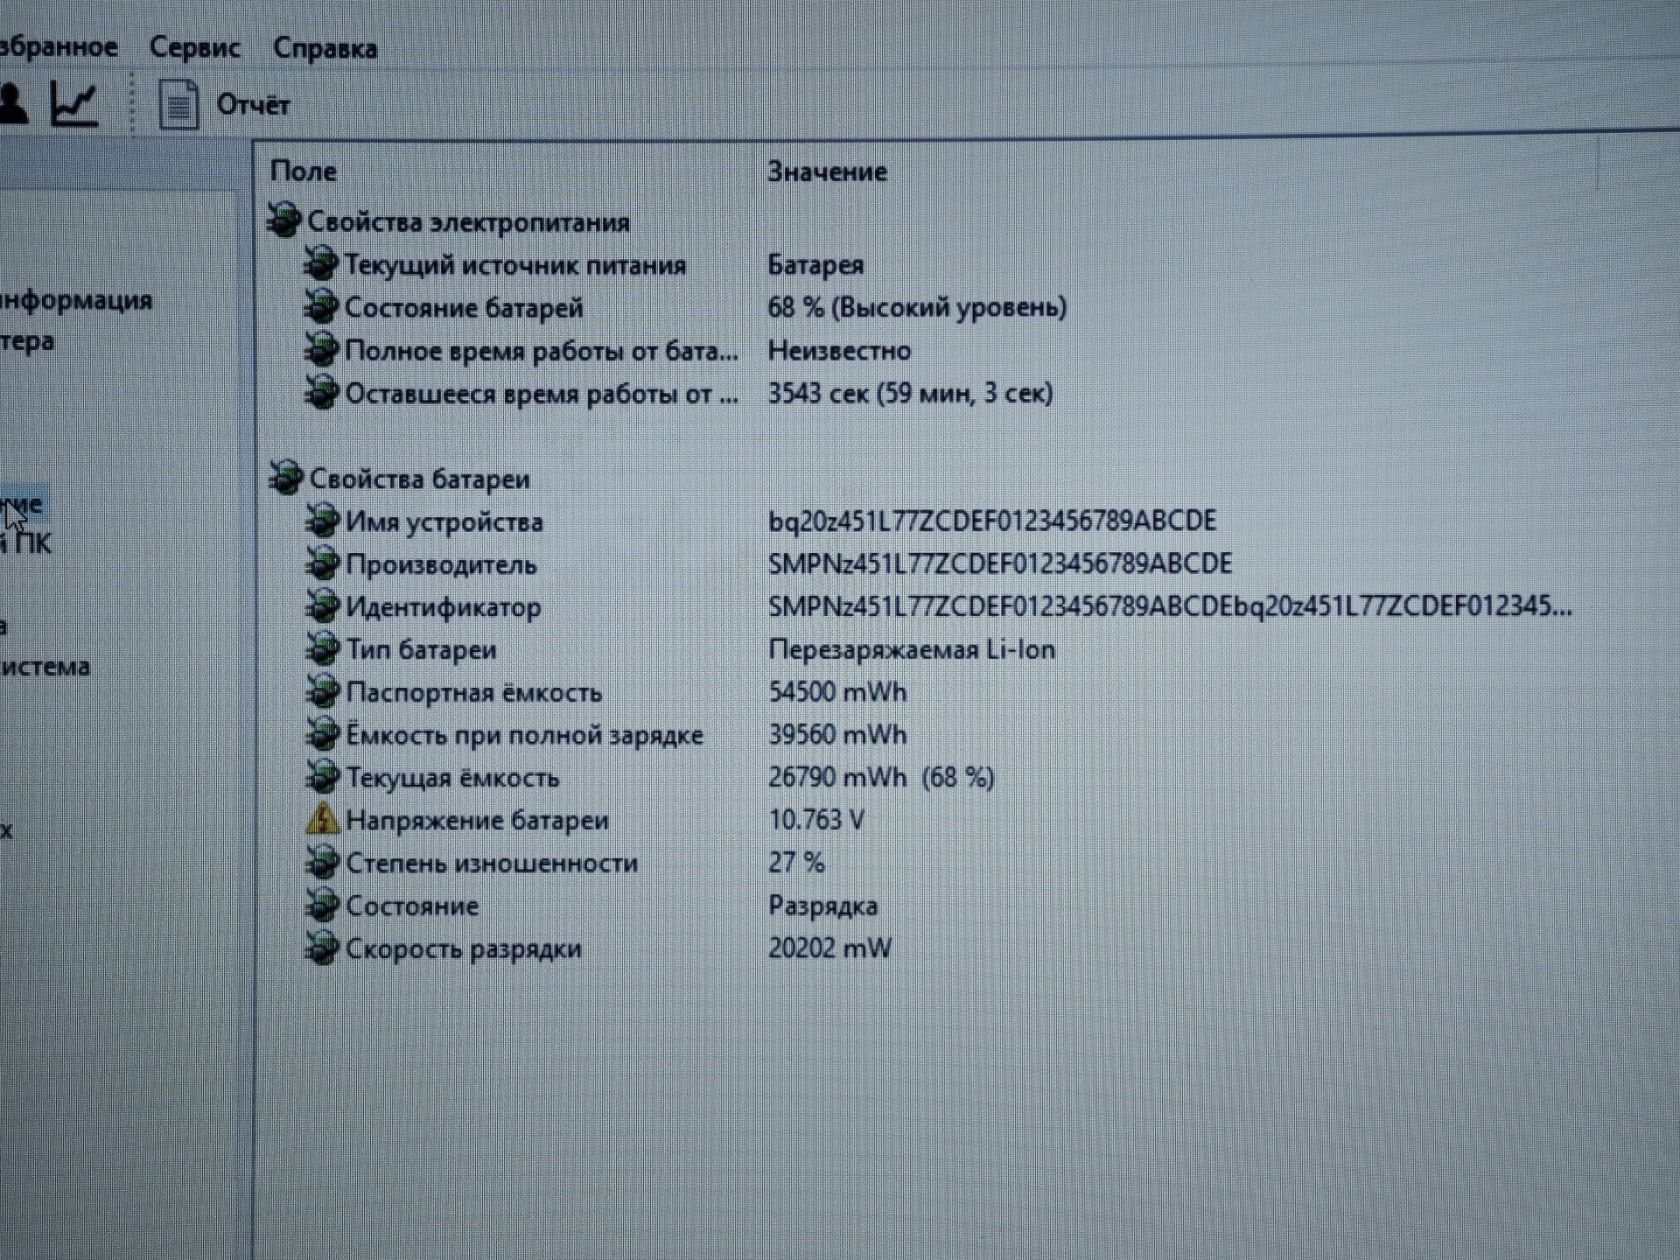The image size is (1680, 1260).
Task: Click the 68 % (Высокий уровень) value
Action: 917,307
